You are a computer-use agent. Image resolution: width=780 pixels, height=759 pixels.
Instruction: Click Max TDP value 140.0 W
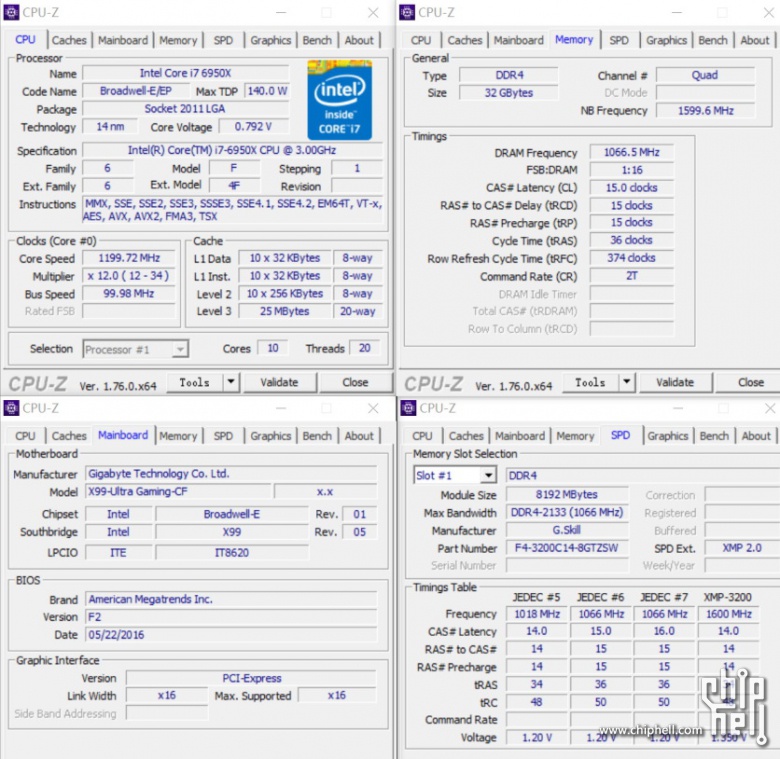267,91
